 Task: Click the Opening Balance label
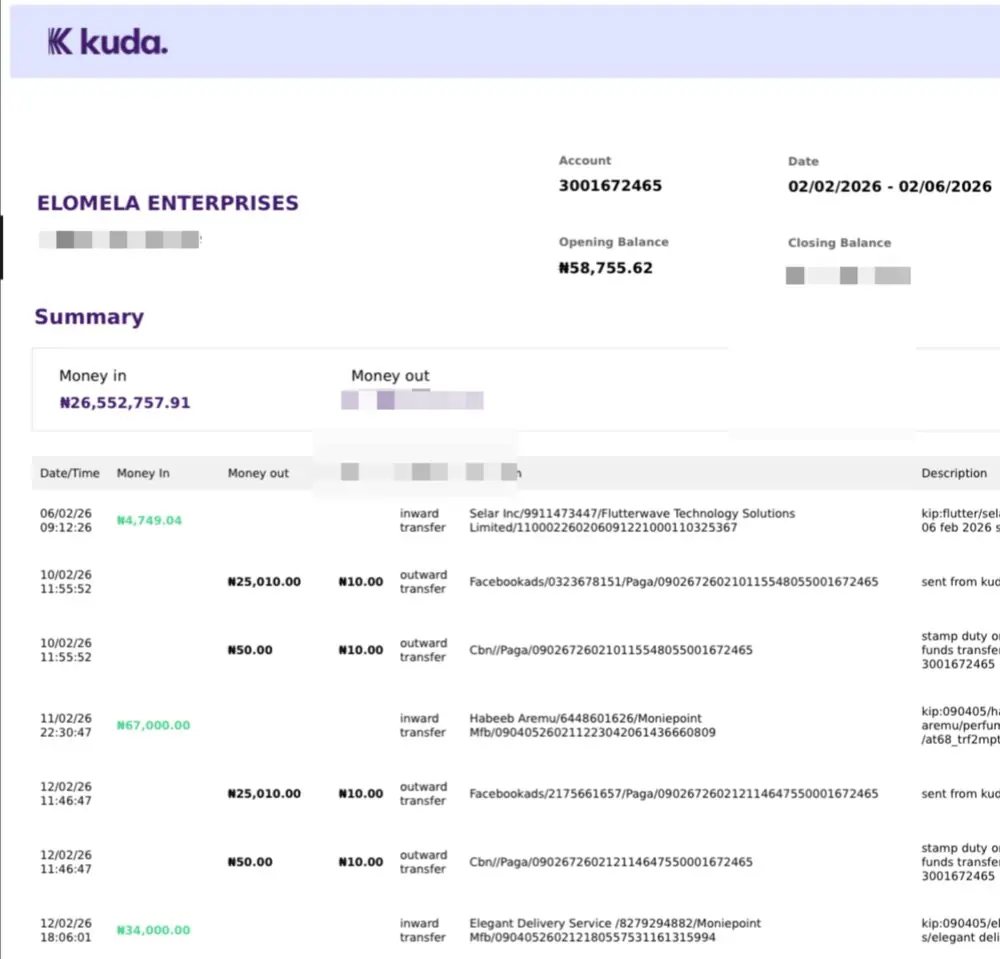click(614, 242)
